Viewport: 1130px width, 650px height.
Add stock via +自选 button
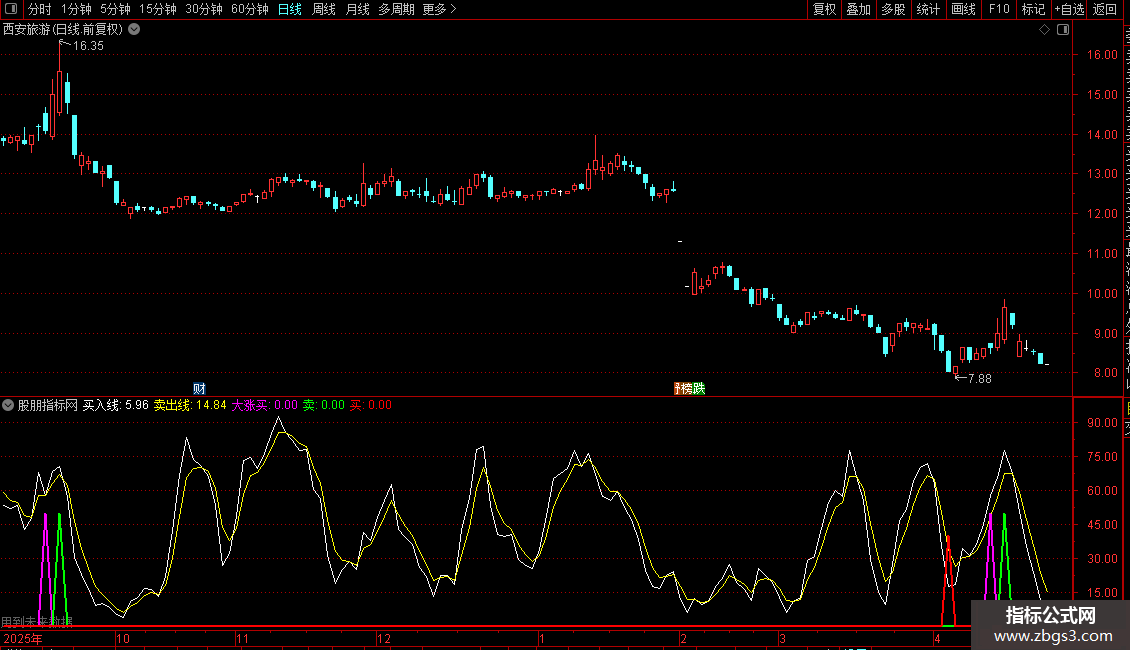coord(1069,9)
